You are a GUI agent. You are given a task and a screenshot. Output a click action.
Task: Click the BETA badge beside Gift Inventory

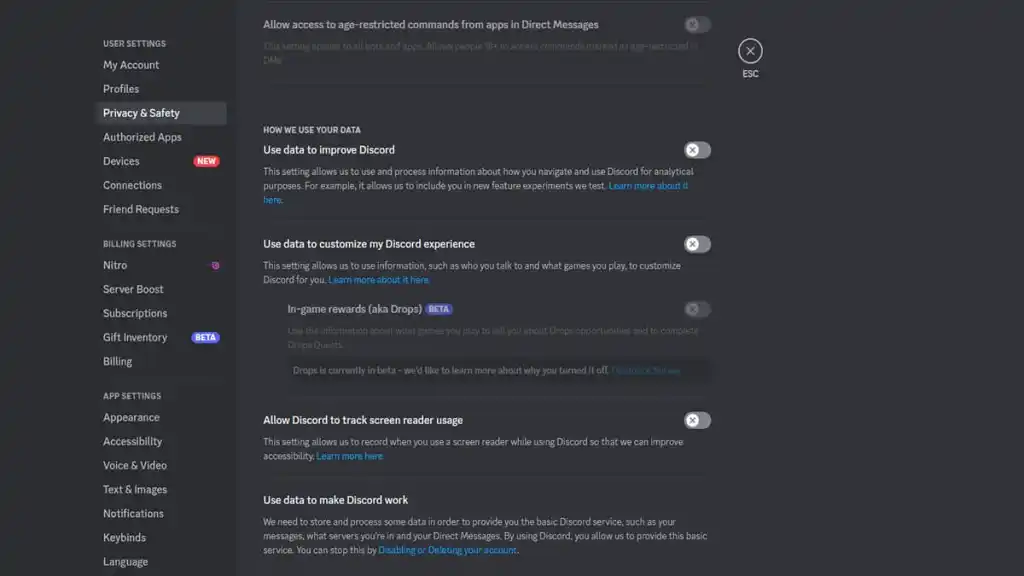205,338
